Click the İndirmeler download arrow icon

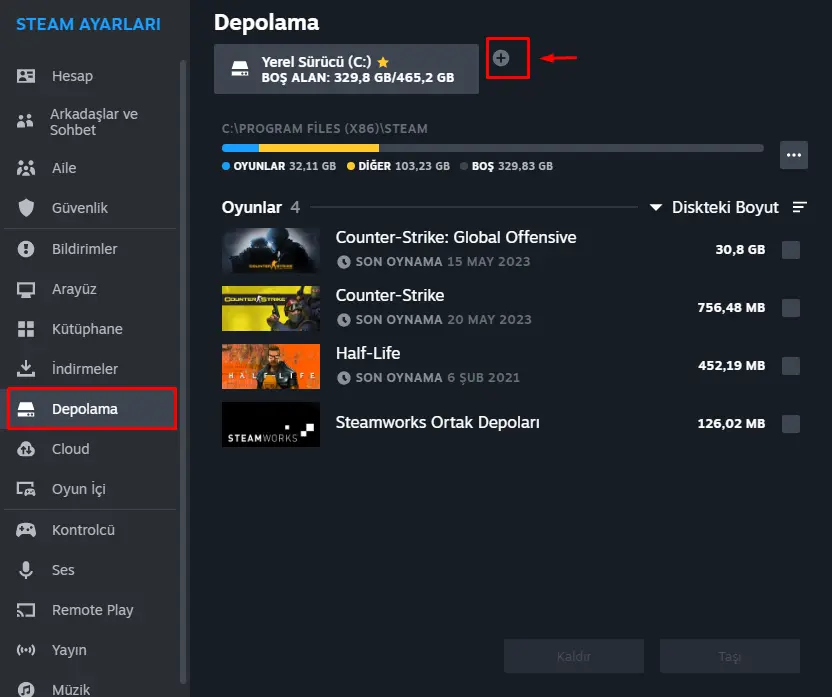26,369
